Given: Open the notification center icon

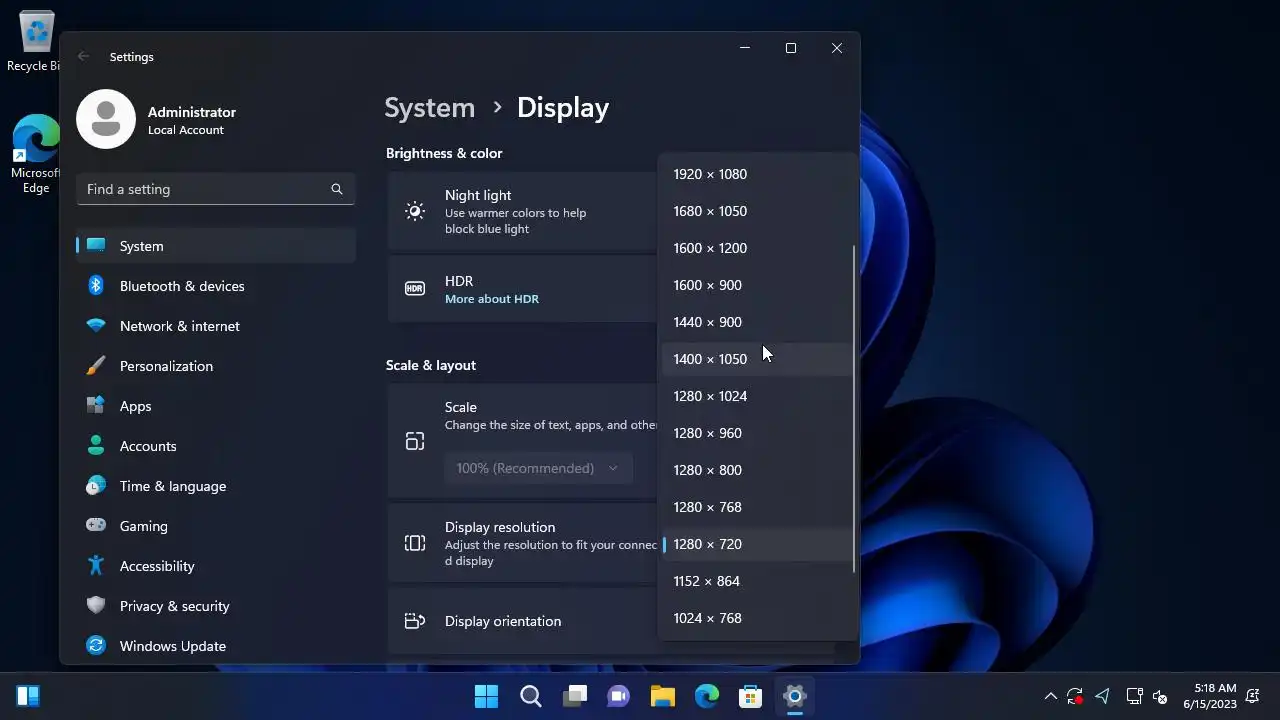Looking at the screenshot, I should [x=1253, y=696].
